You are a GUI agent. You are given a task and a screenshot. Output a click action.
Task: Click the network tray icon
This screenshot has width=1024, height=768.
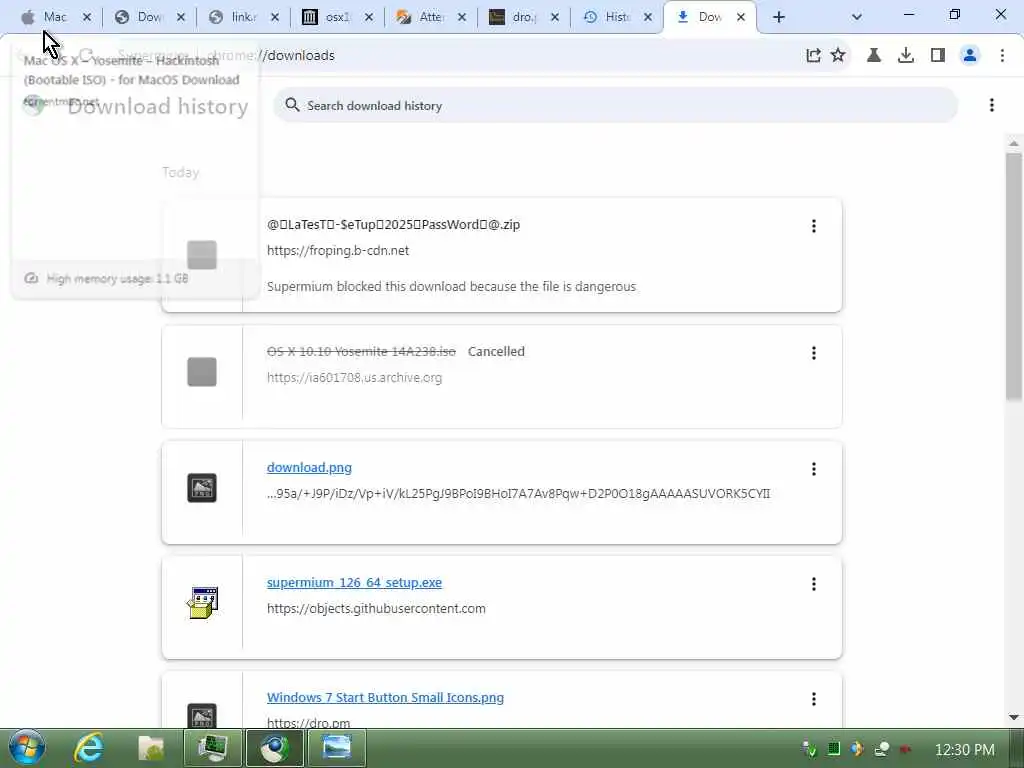[882, 749]
